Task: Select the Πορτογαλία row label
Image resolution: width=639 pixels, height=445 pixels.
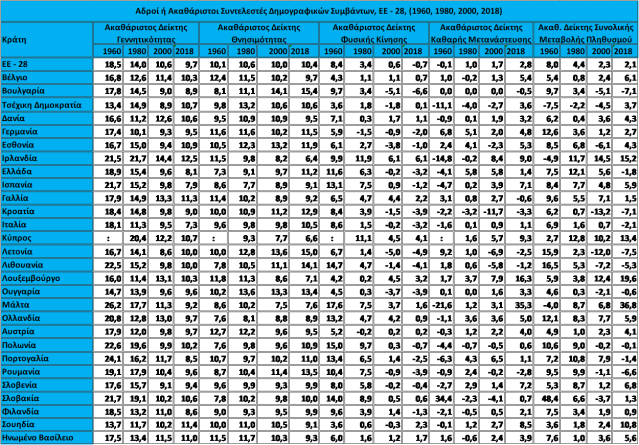Action: tap(28, 355)
